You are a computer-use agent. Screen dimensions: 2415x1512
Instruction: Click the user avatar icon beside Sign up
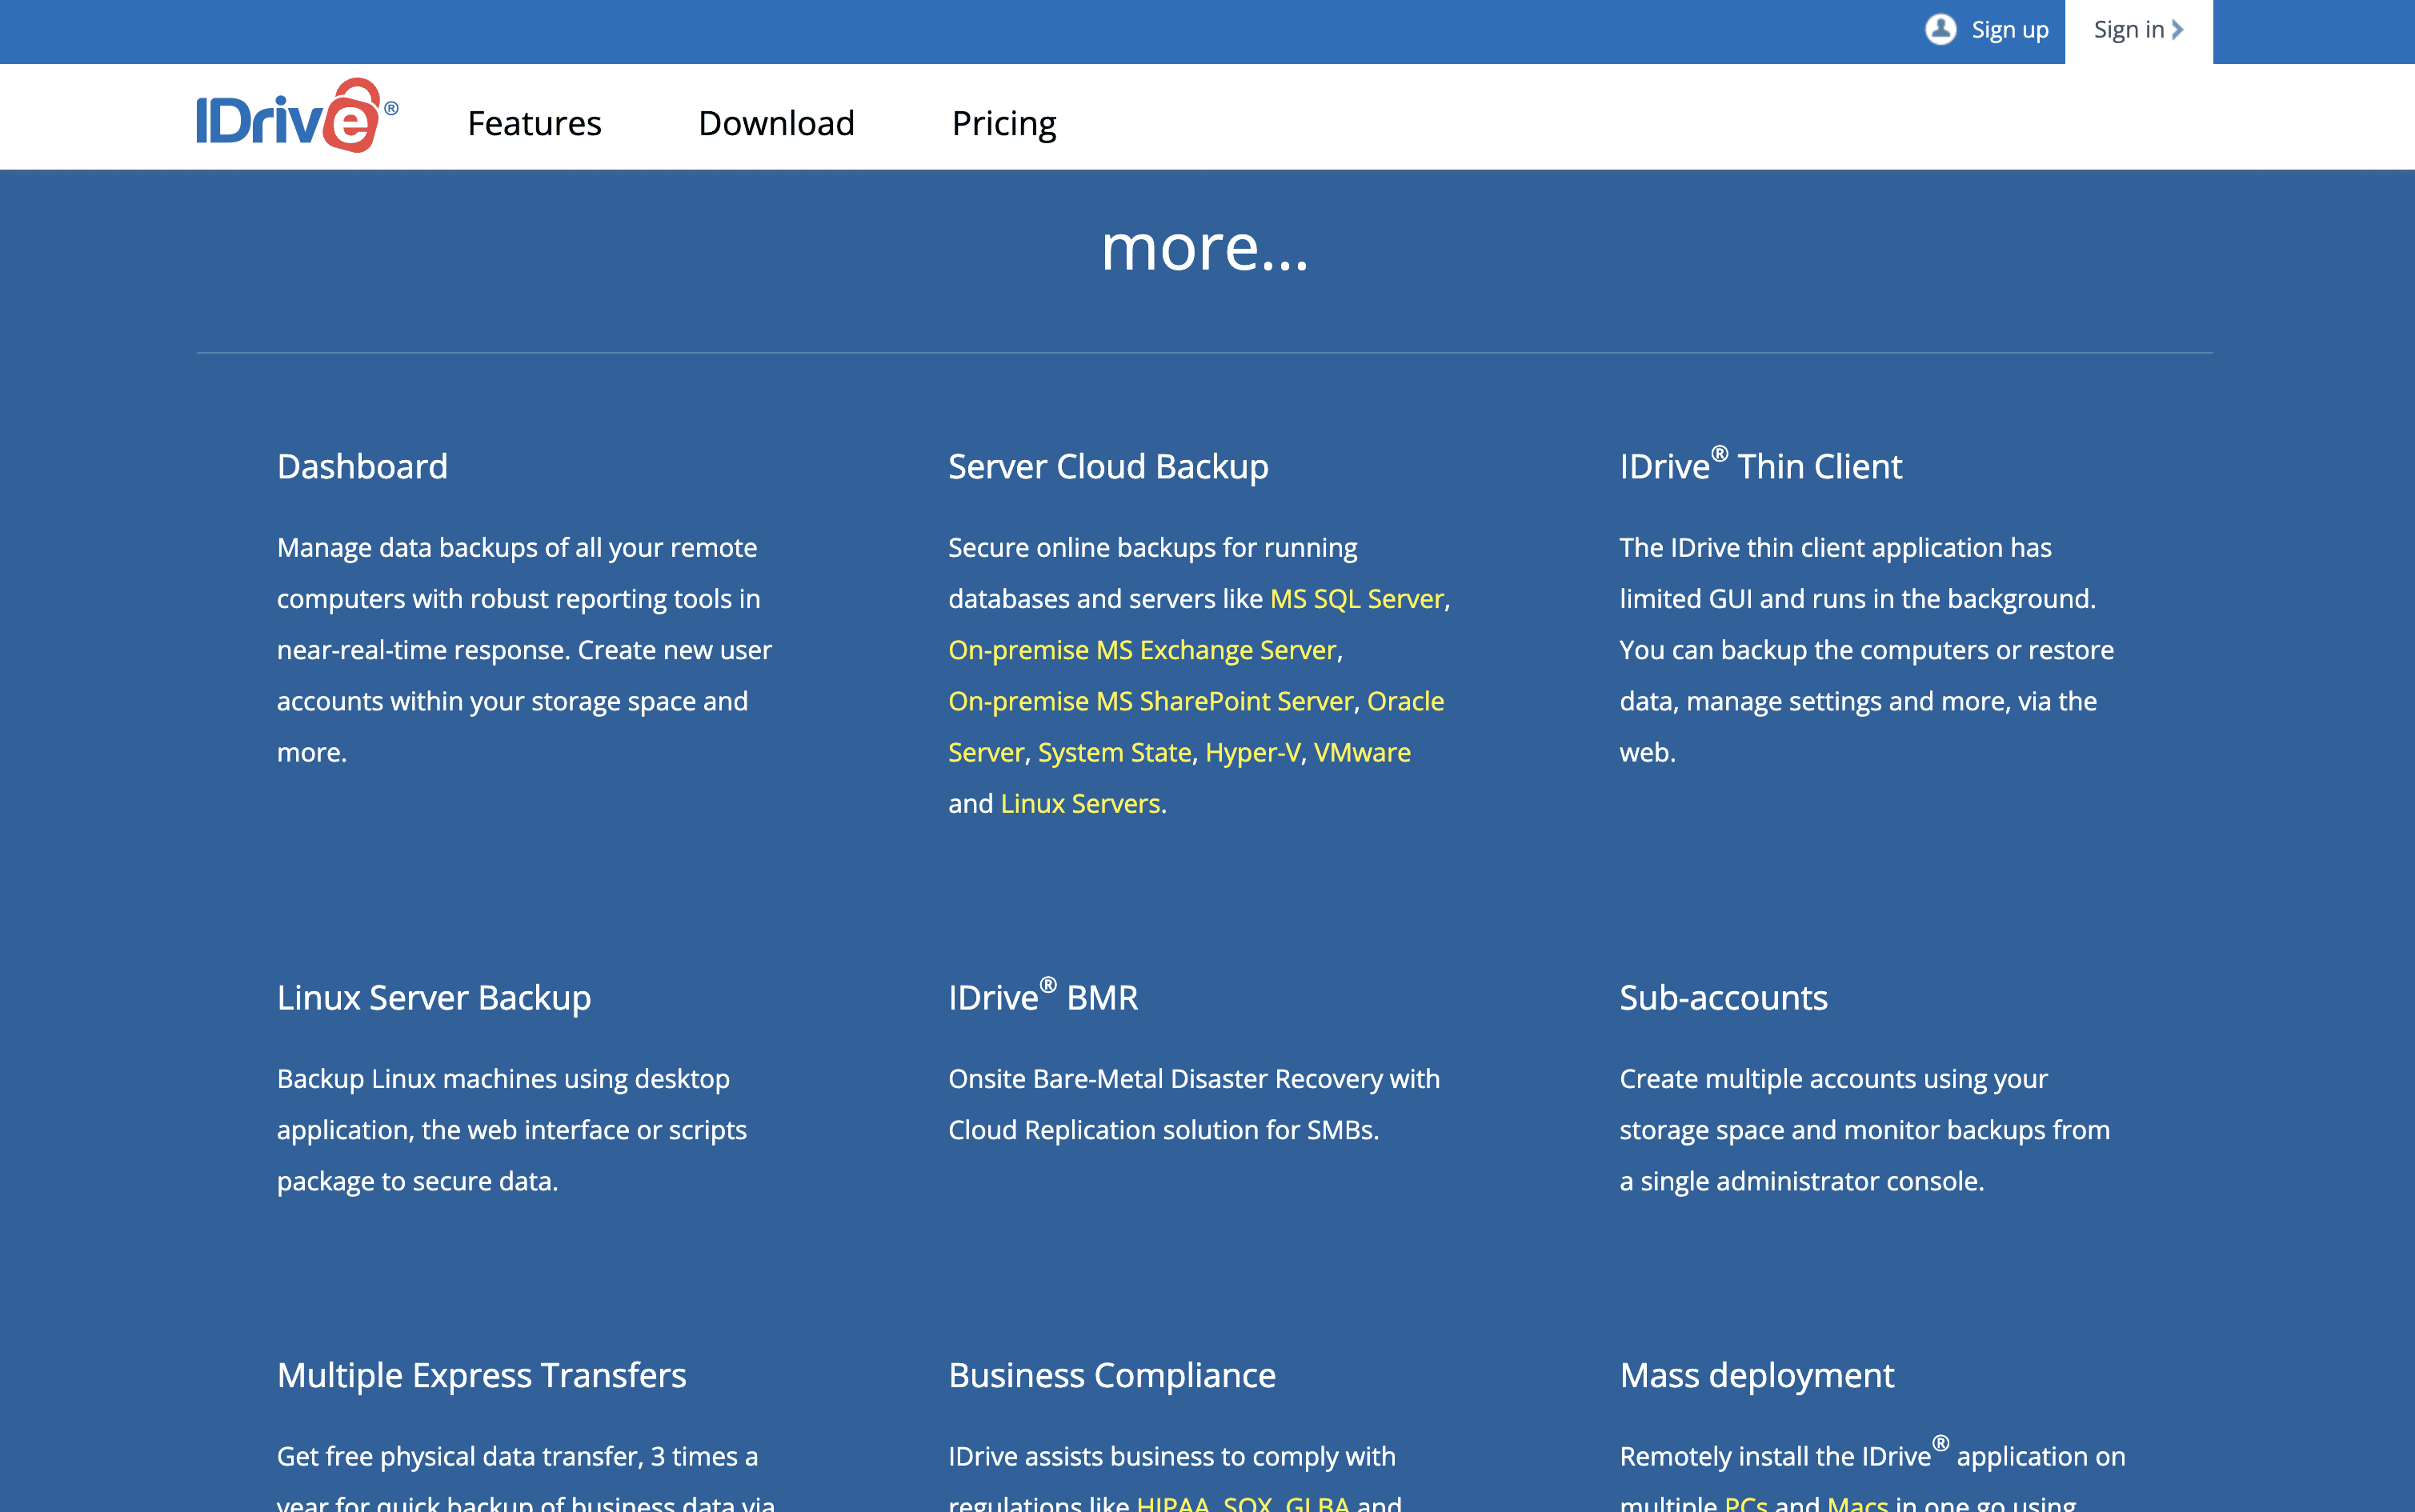(x=1940, y=30)
